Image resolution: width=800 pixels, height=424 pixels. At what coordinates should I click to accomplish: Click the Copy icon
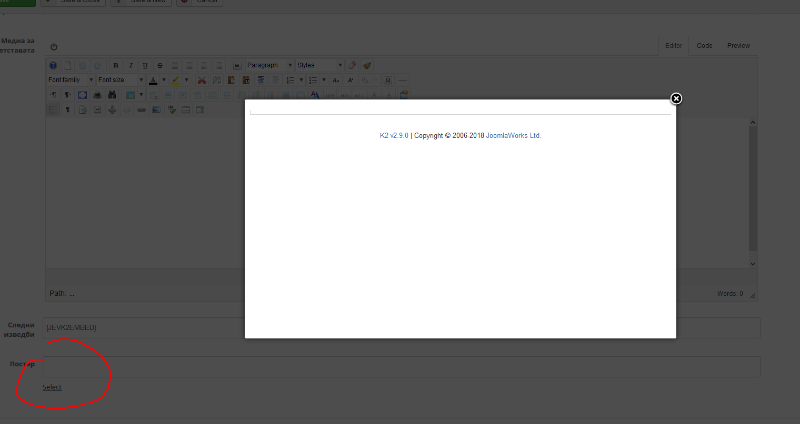pos(217,80)
